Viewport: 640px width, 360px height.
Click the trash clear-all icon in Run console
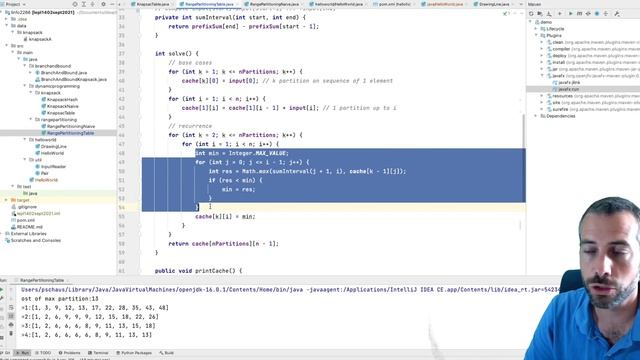pyautogui.click(x=11, y=334)
